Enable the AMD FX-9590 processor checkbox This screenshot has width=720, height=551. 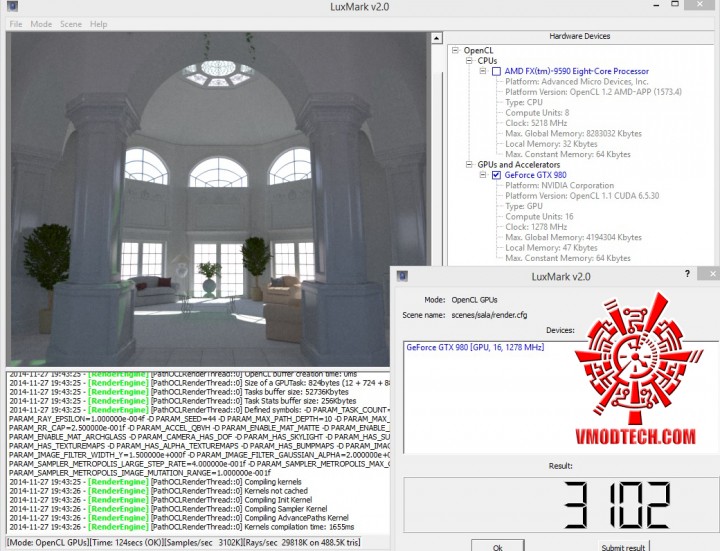pos(496,71)
